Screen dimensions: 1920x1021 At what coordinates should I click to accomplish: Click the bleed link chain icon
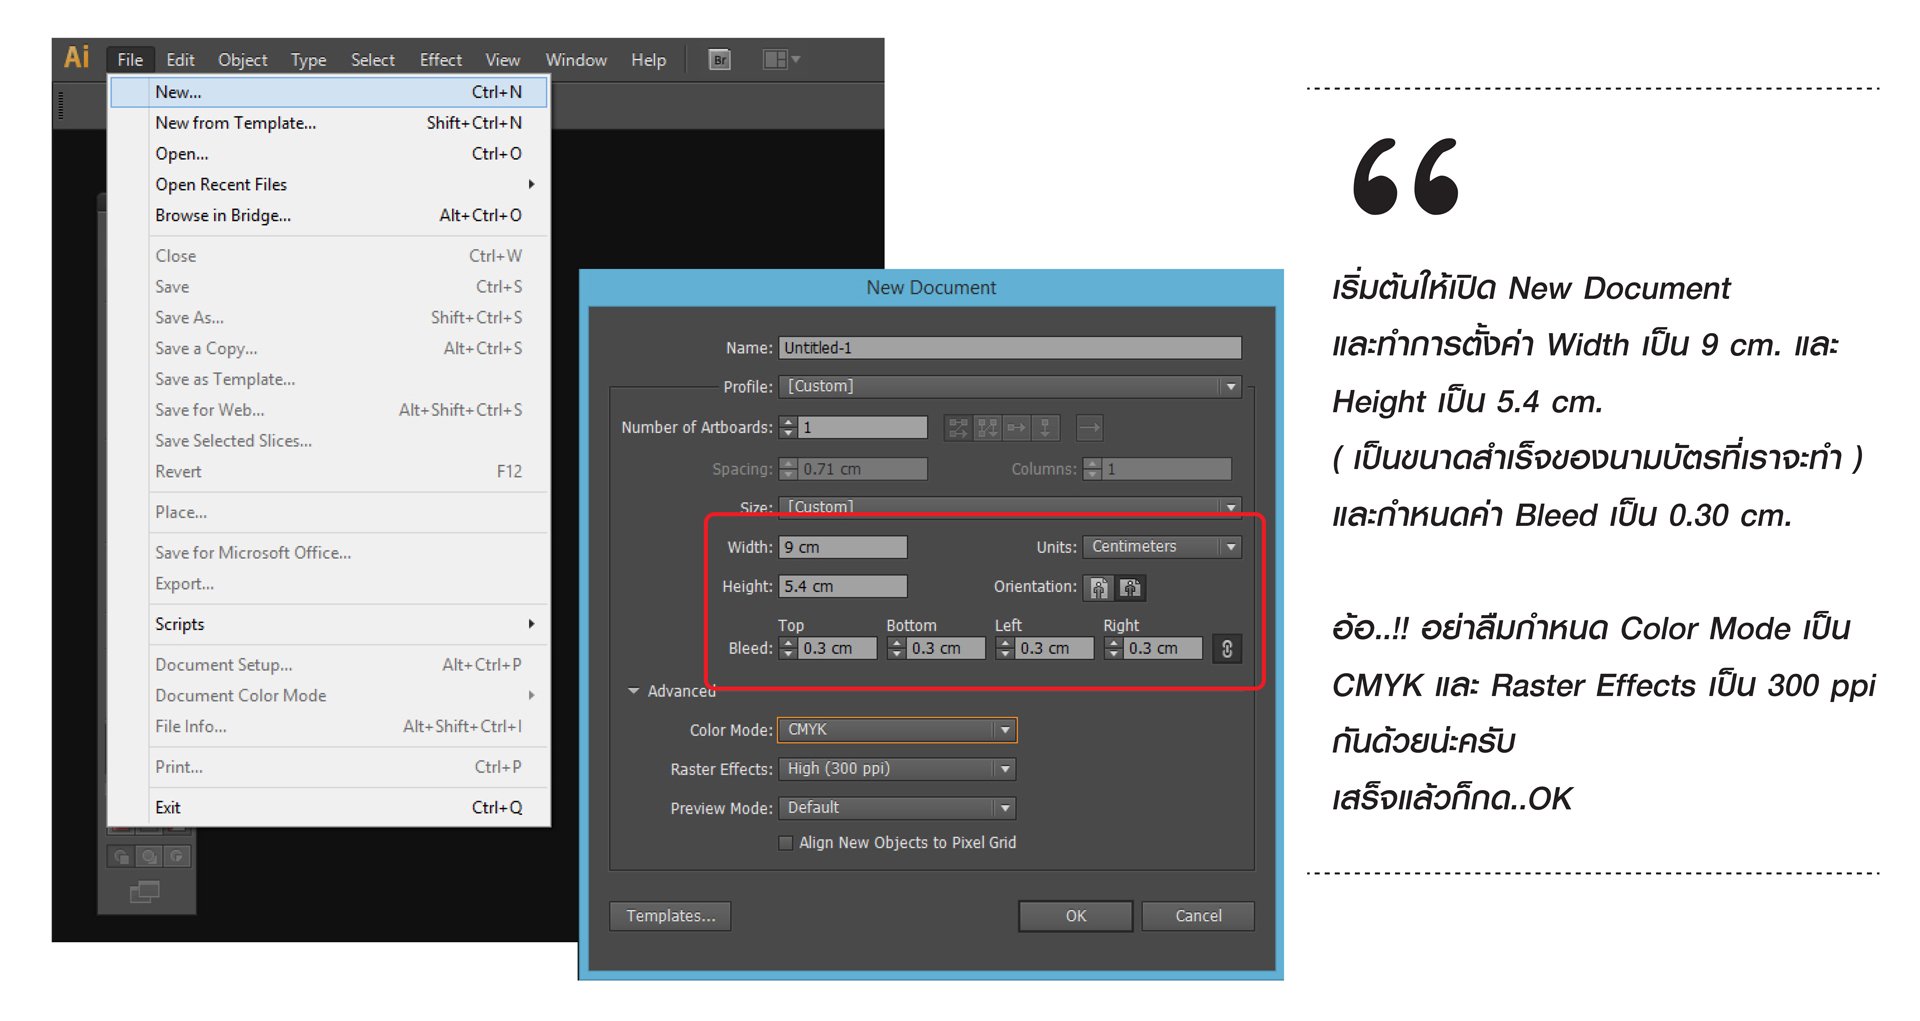1227,649
